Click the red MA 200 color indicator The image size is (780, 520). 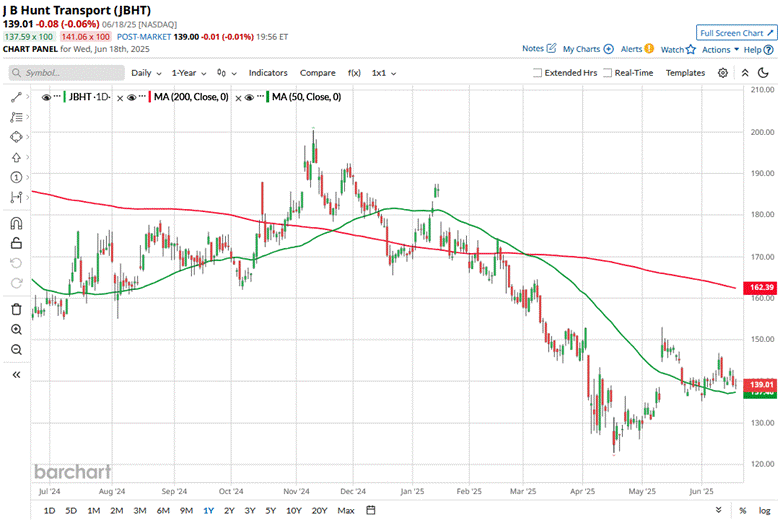coord(149,97)
